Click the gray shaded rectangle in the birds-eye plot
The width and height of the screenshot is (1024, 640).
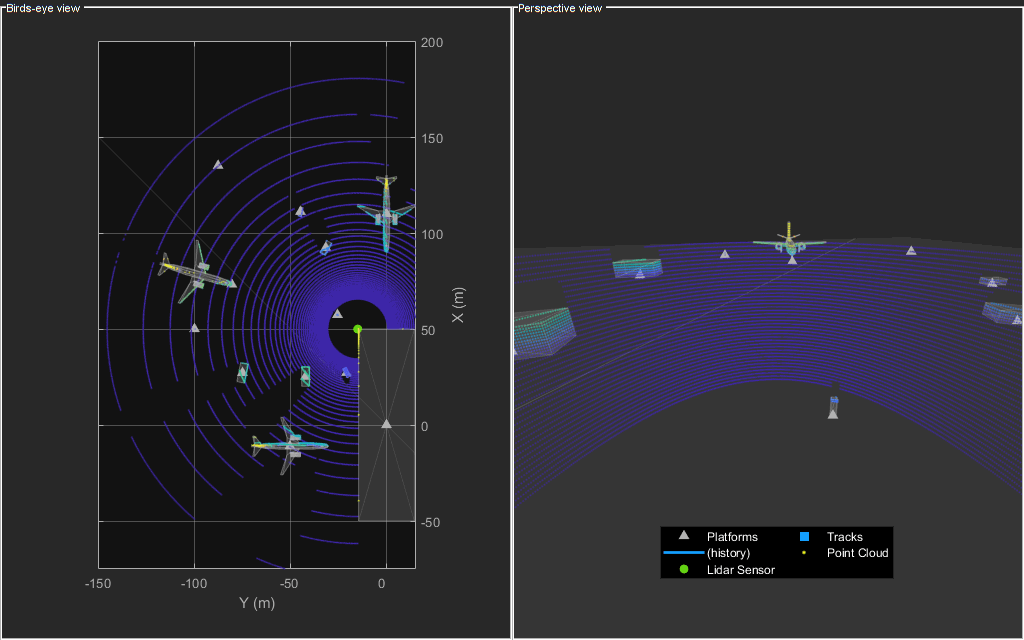[387, 424]
